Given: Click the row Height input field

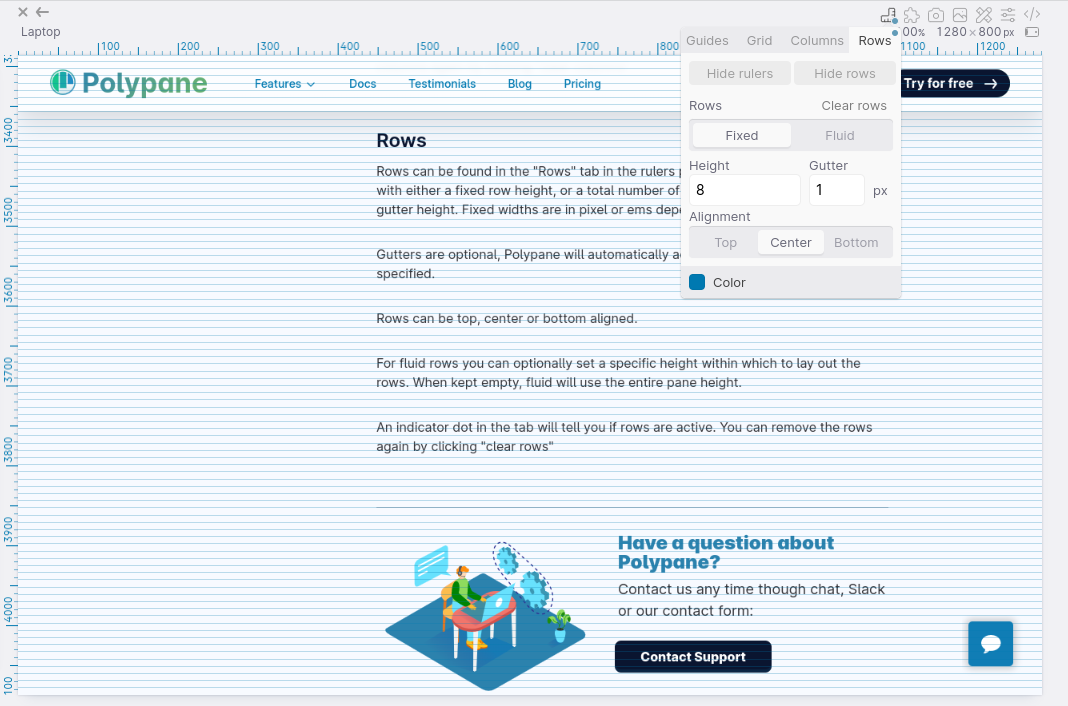Looking at the screenshot, I should click(744, 190).
